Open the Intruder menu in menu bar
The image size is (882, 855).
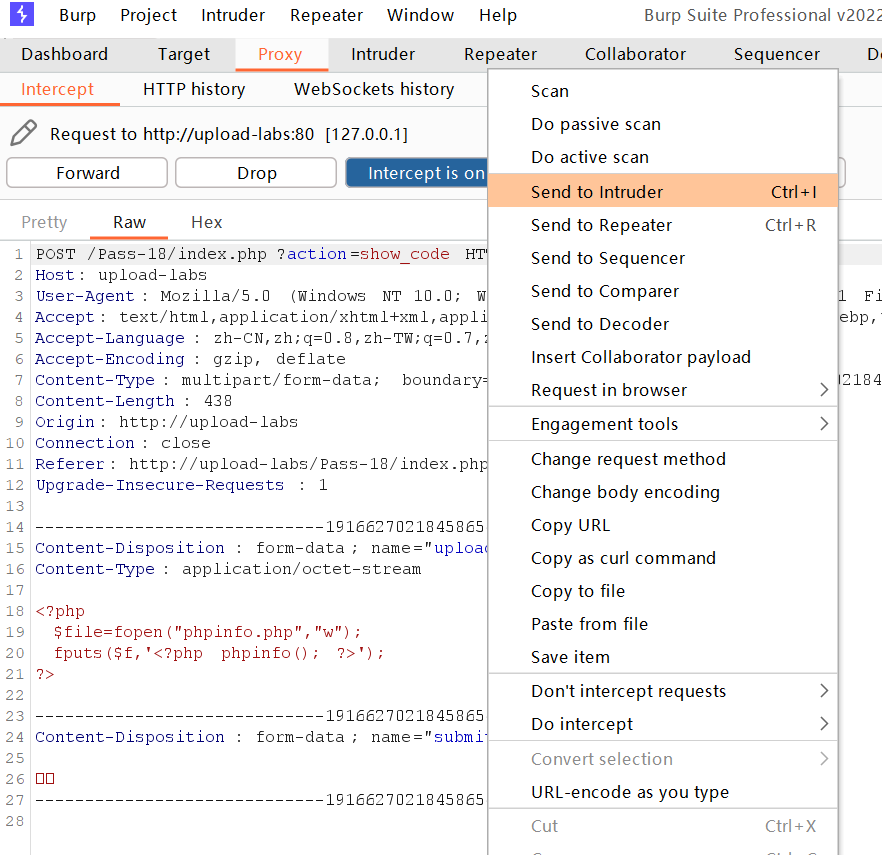[233, 15]
